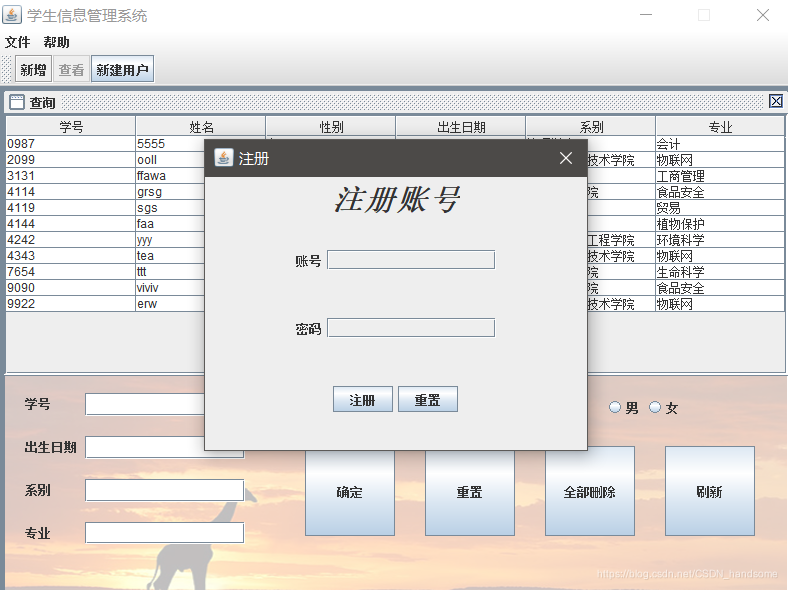The image size is (788, 590).
Task: Click the Java icon in main title bar
Action: (x=12, y=15)
